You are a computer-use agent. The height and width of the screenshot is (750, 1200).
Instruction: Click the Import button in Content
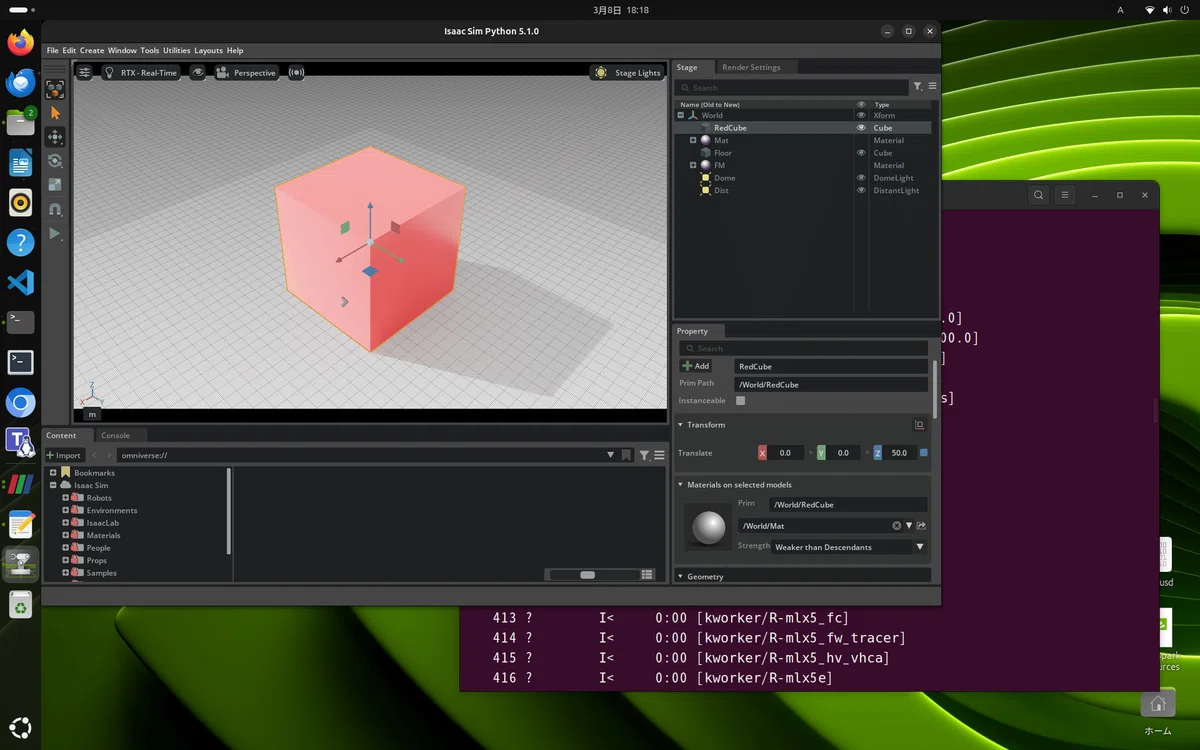pos(64,455)
